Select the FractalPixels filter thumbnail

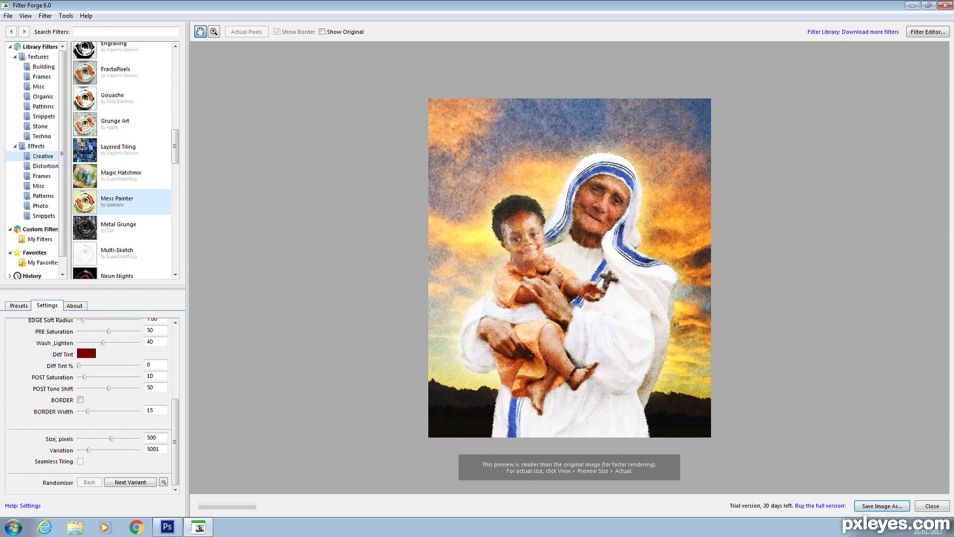pyautogui.click(x=85, y=73)
